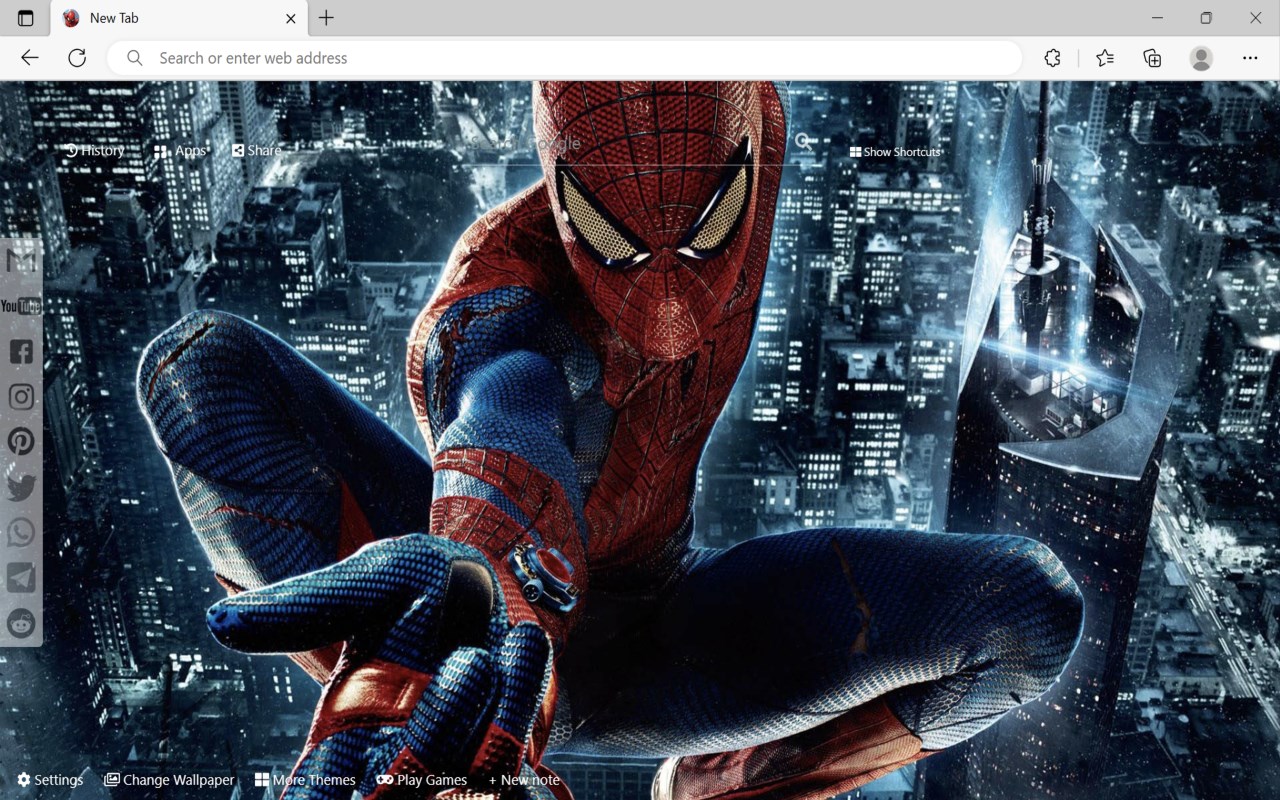Viewport: 1280px width, 800px height.
Task: Open the Gmail shortcut in the sidebar
Action: pyautogui.click(x=21, y=262)
